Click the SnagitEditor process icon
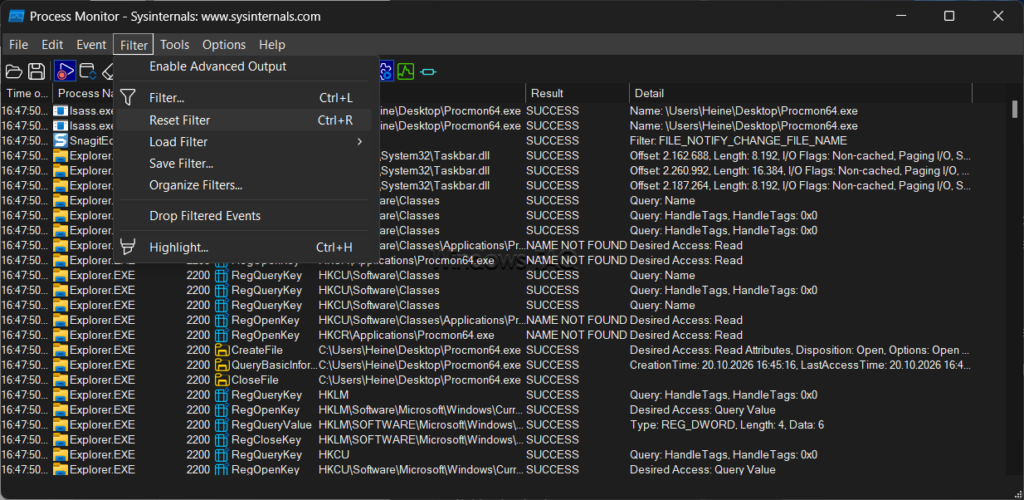 pyautogui.click(x=61, y=140)
